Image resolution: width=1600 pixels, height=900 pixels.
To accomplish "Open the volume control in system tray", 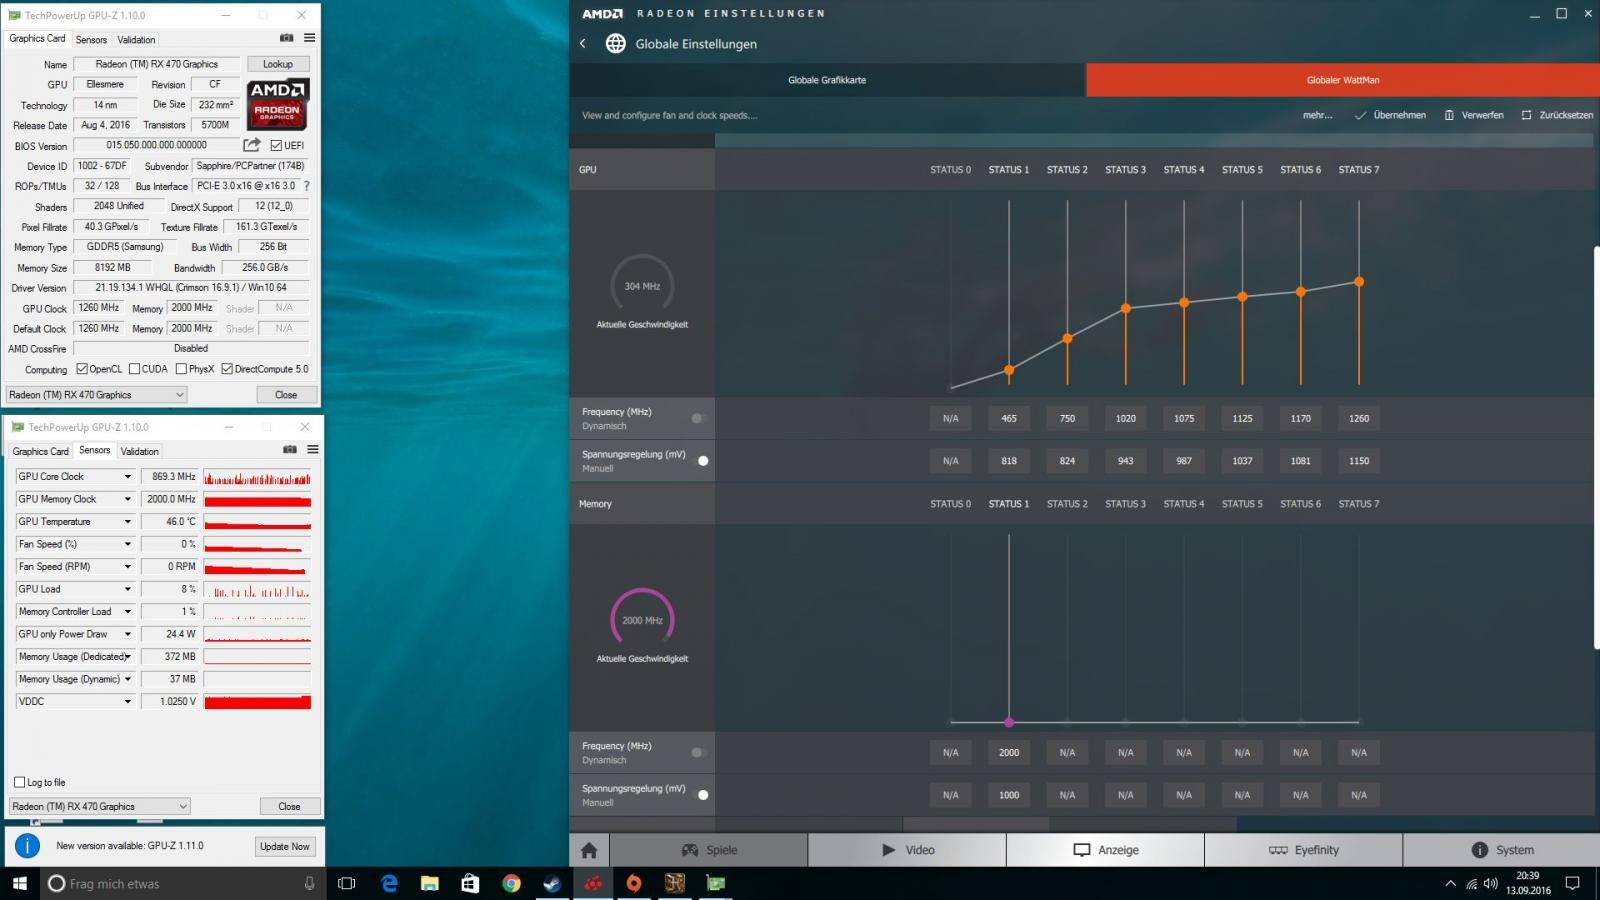I will point(1491,883).
